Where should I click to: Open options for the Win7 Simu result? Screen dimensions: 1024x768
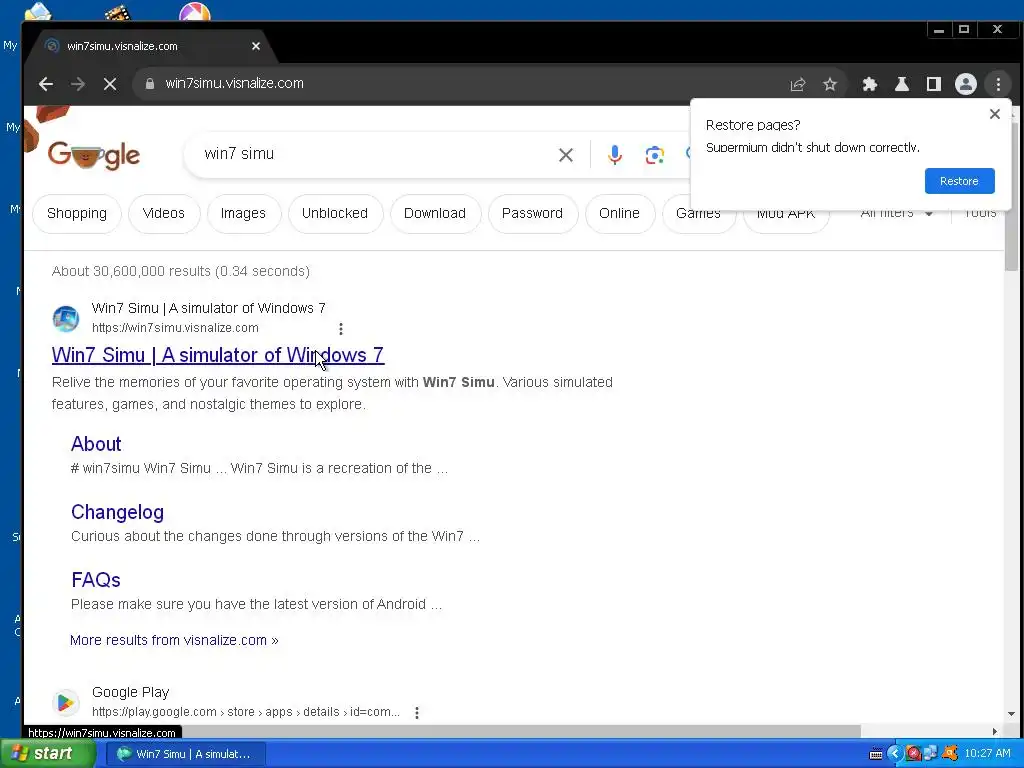[340, 328]
